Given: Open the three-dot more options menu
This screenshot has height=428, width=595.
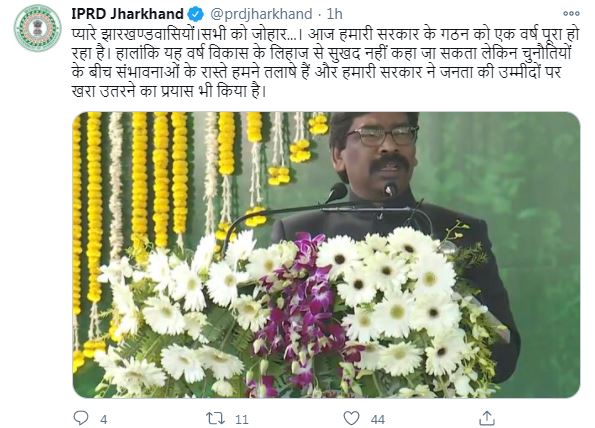Looking at the screenshot, I should click(x=571, y=14).
